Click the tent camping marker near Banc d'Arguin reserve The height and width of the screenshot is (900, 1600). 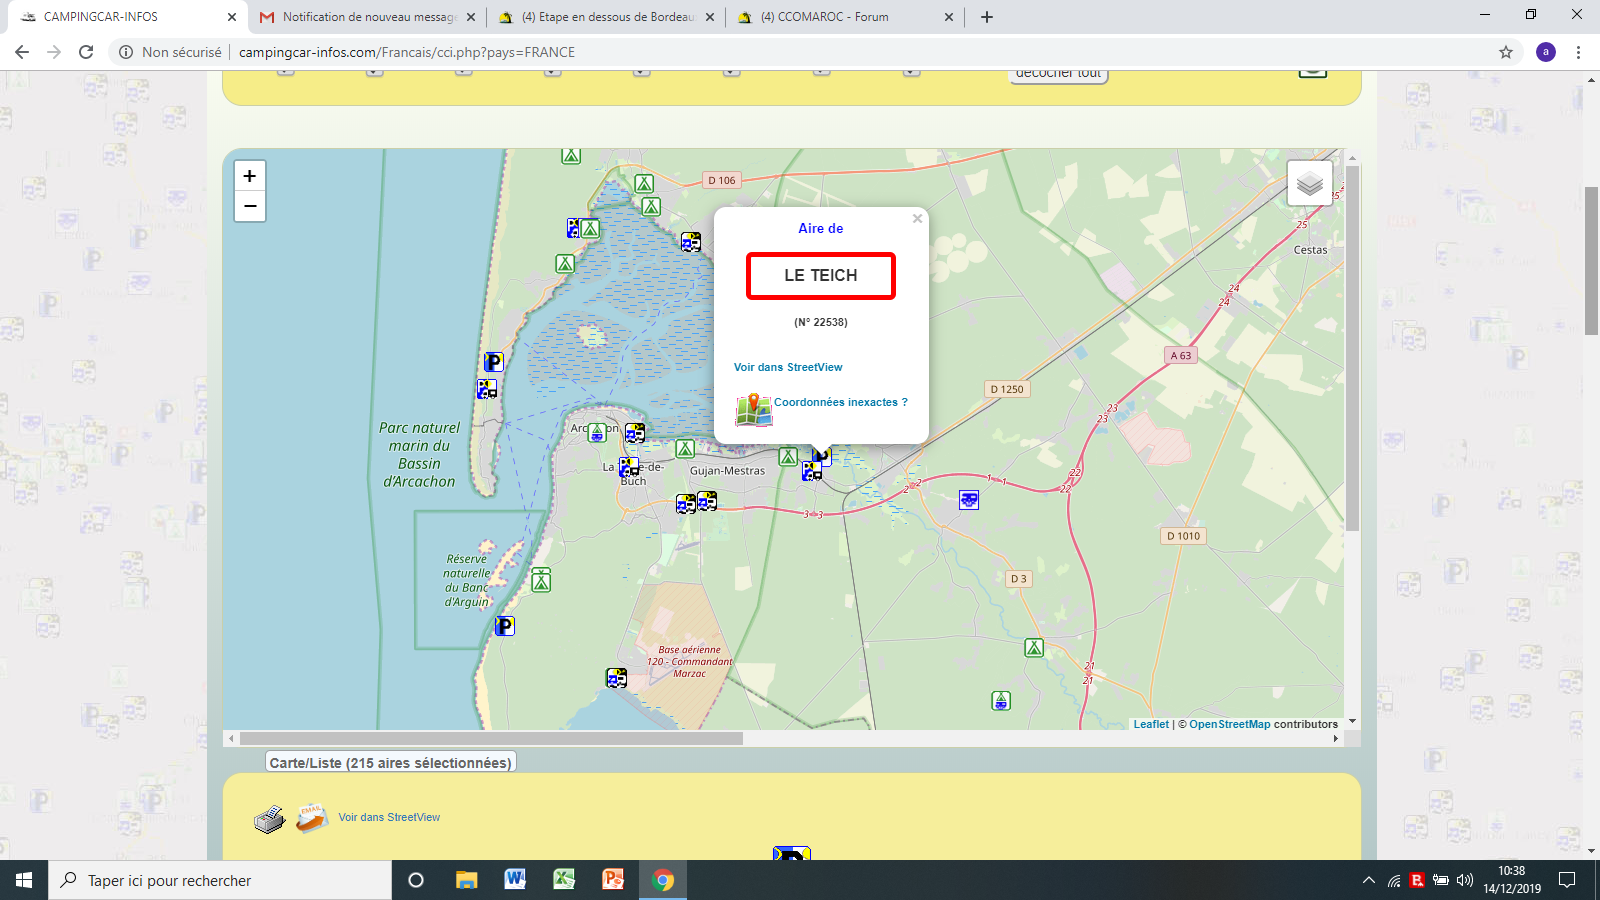pos(541,580)
